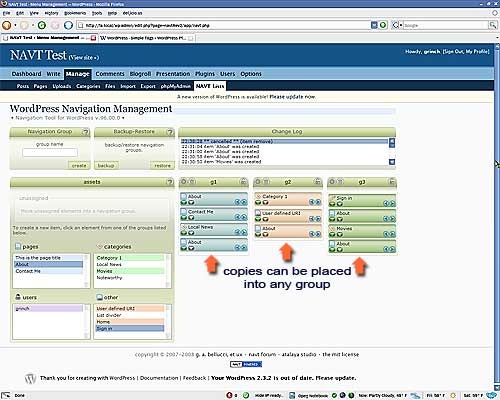Click the group name input field

point(50,152)
